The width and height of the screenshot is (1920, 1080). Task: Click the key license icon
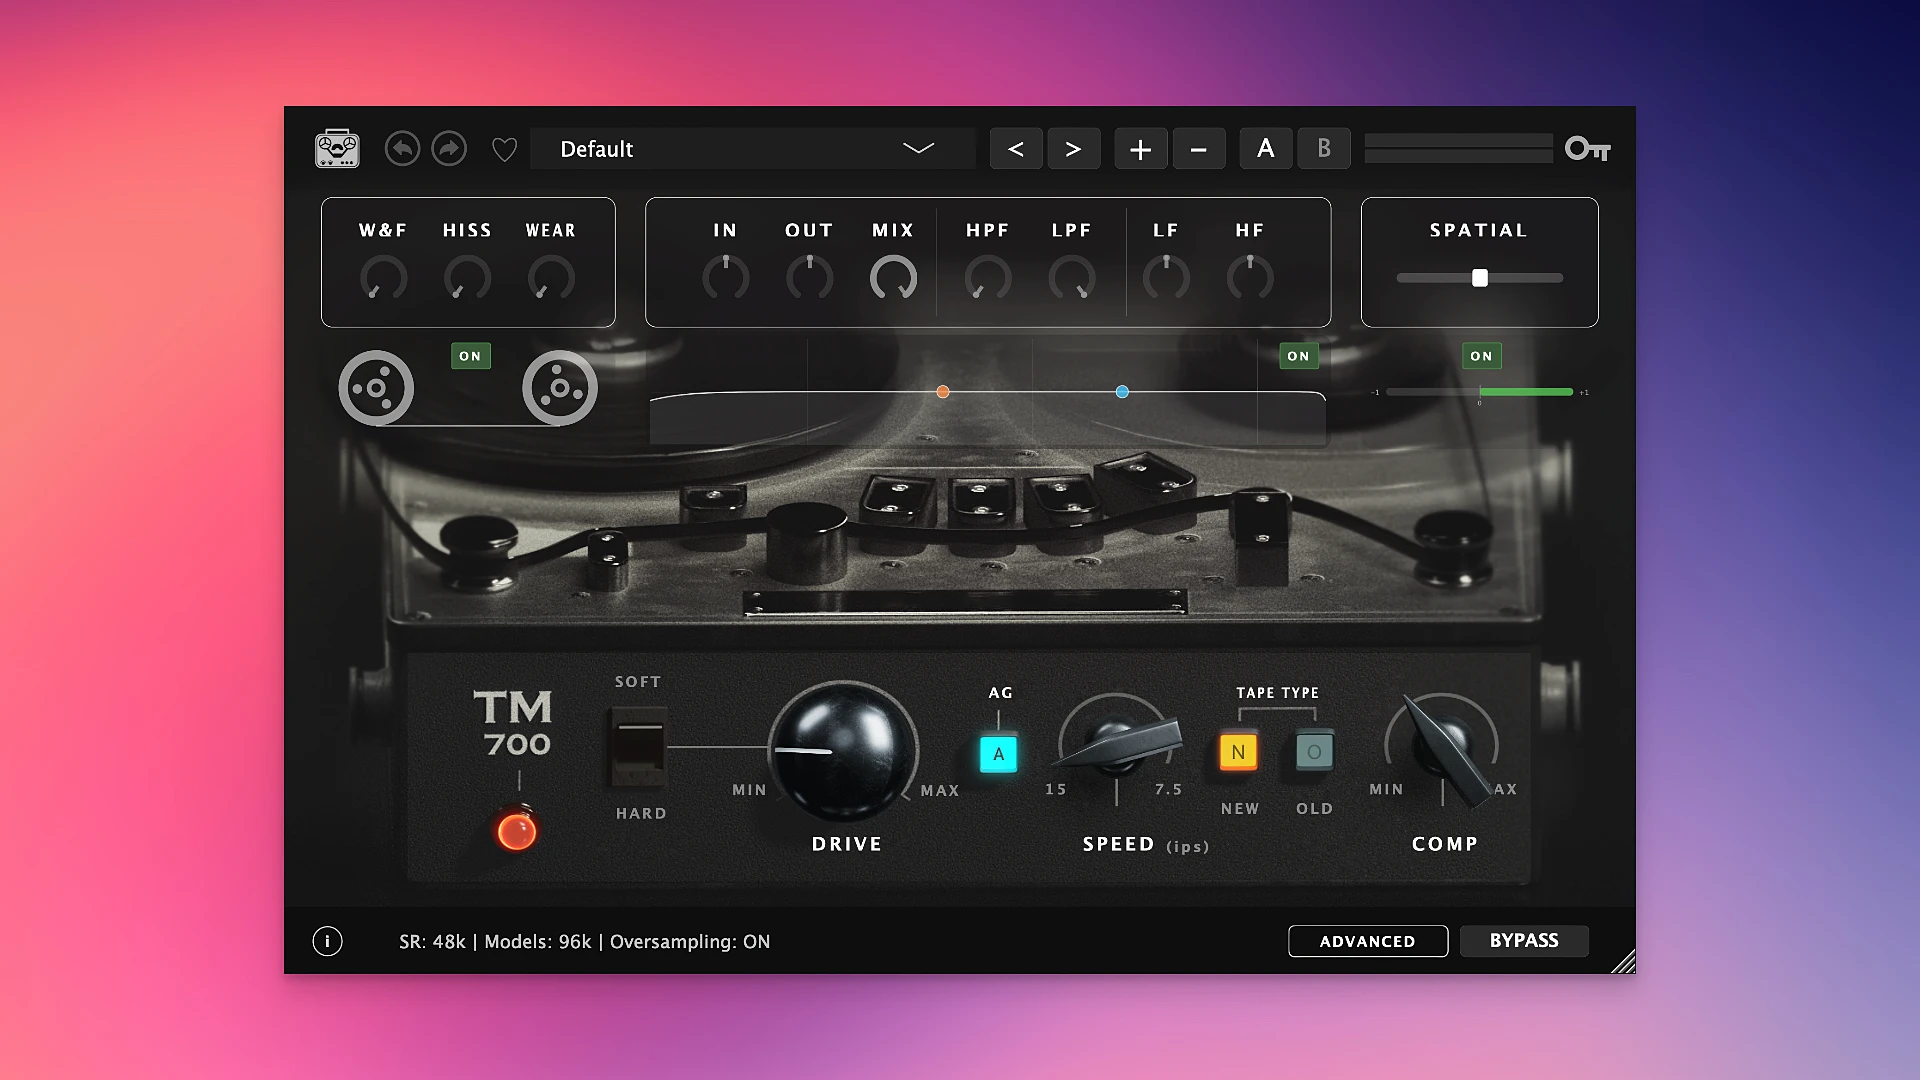pyautogui.click(x=1589, y=148)
